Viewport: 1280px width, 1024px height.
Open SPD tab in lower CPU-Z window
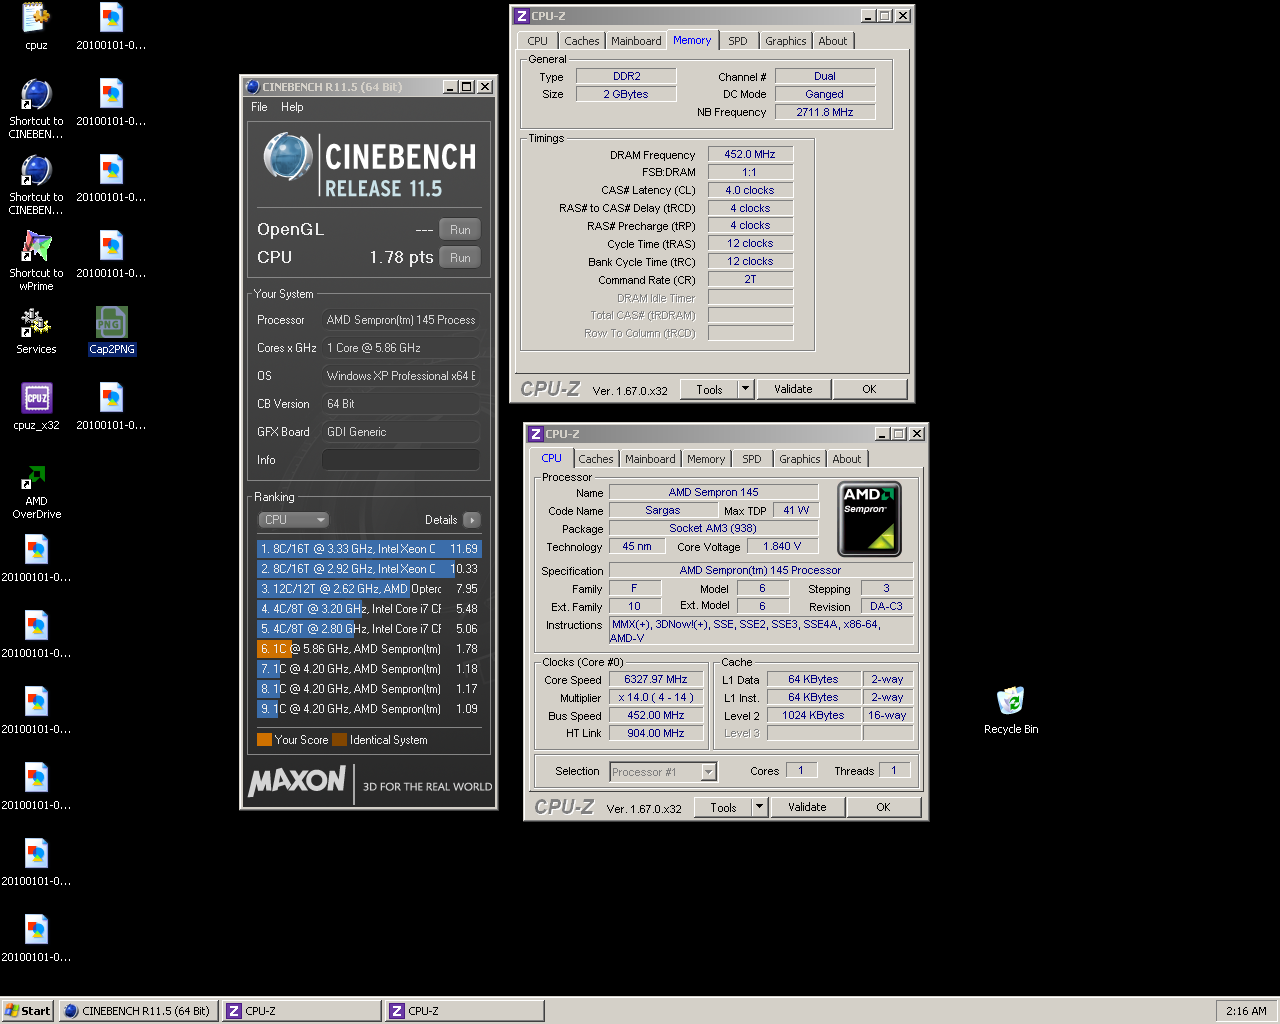click(x=752, y=459)
